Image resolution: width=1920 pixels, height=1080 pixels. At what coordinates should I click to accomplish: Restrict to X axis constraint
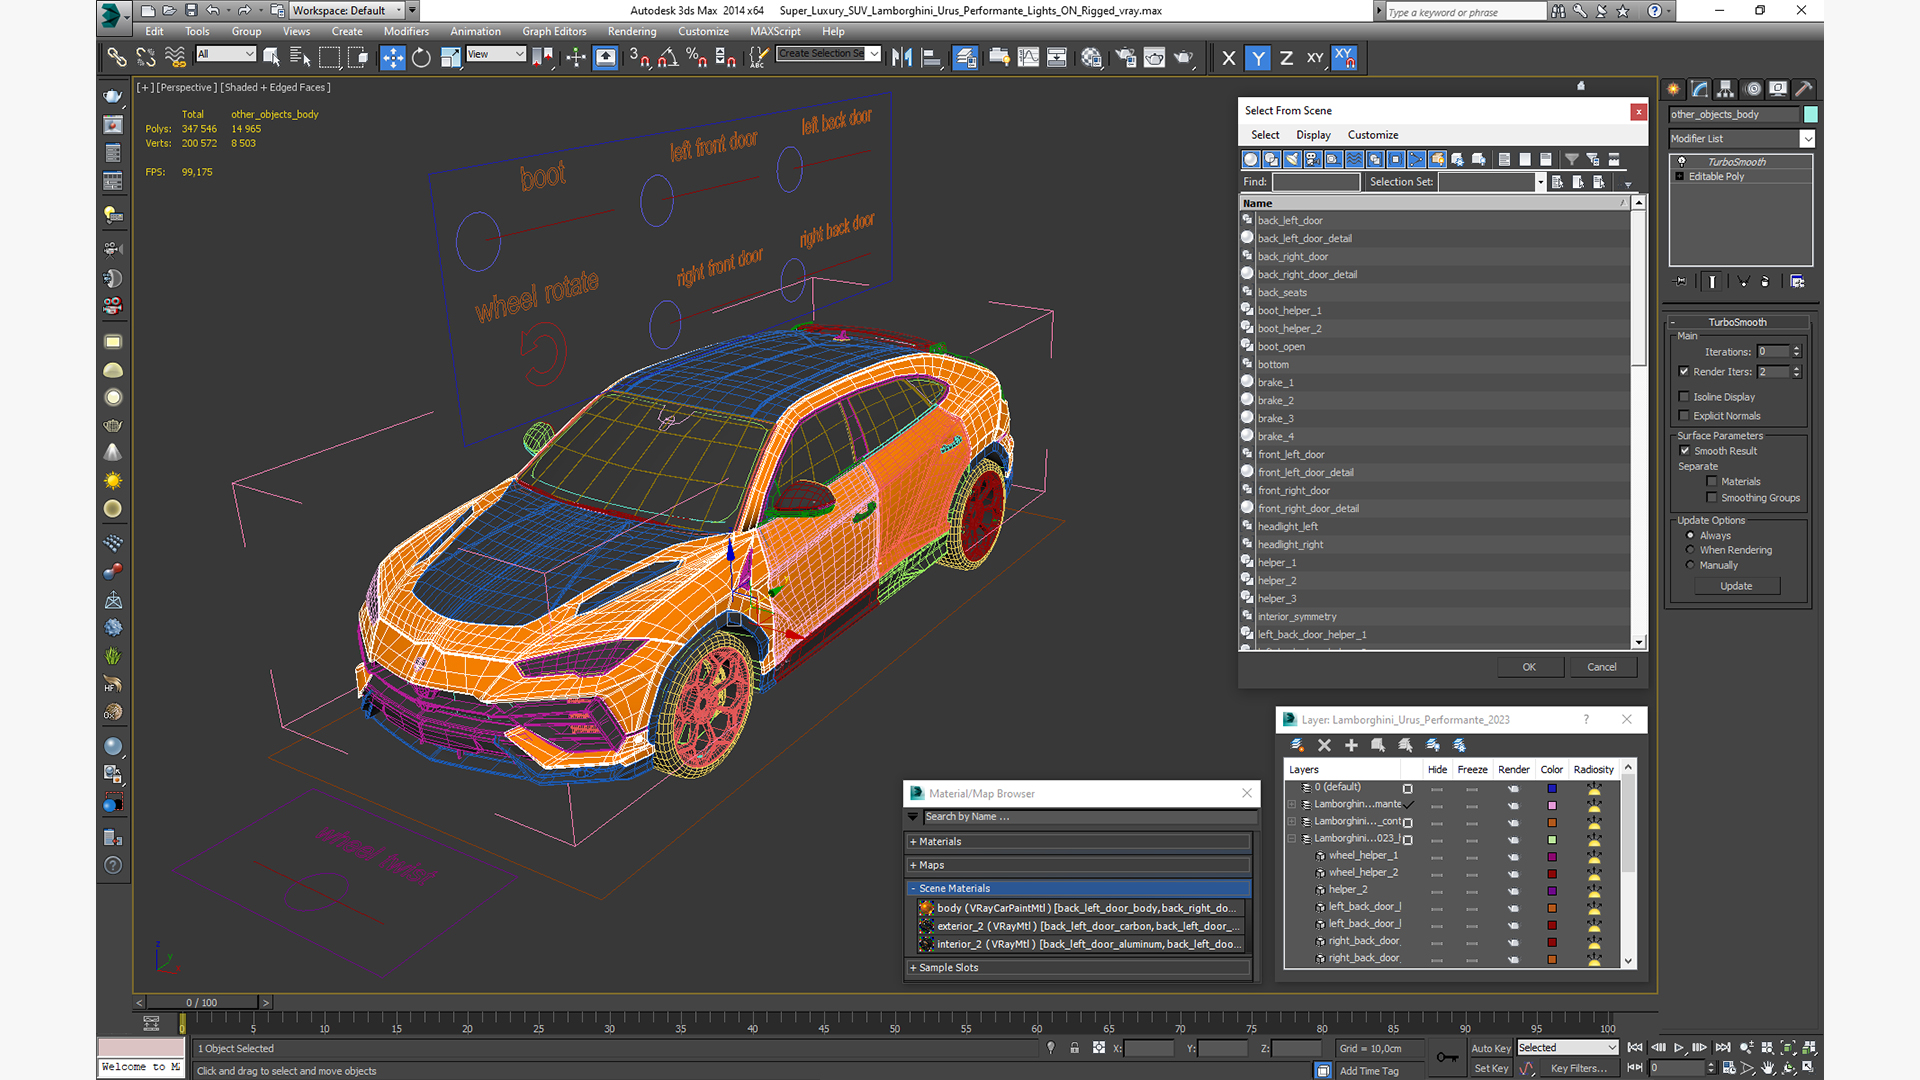point(1229,58)
